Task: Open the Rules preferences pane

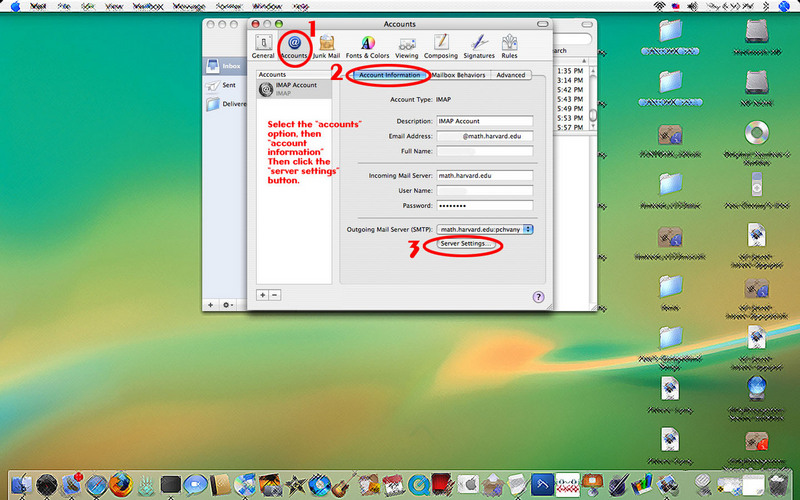Action: pos(510,46)
